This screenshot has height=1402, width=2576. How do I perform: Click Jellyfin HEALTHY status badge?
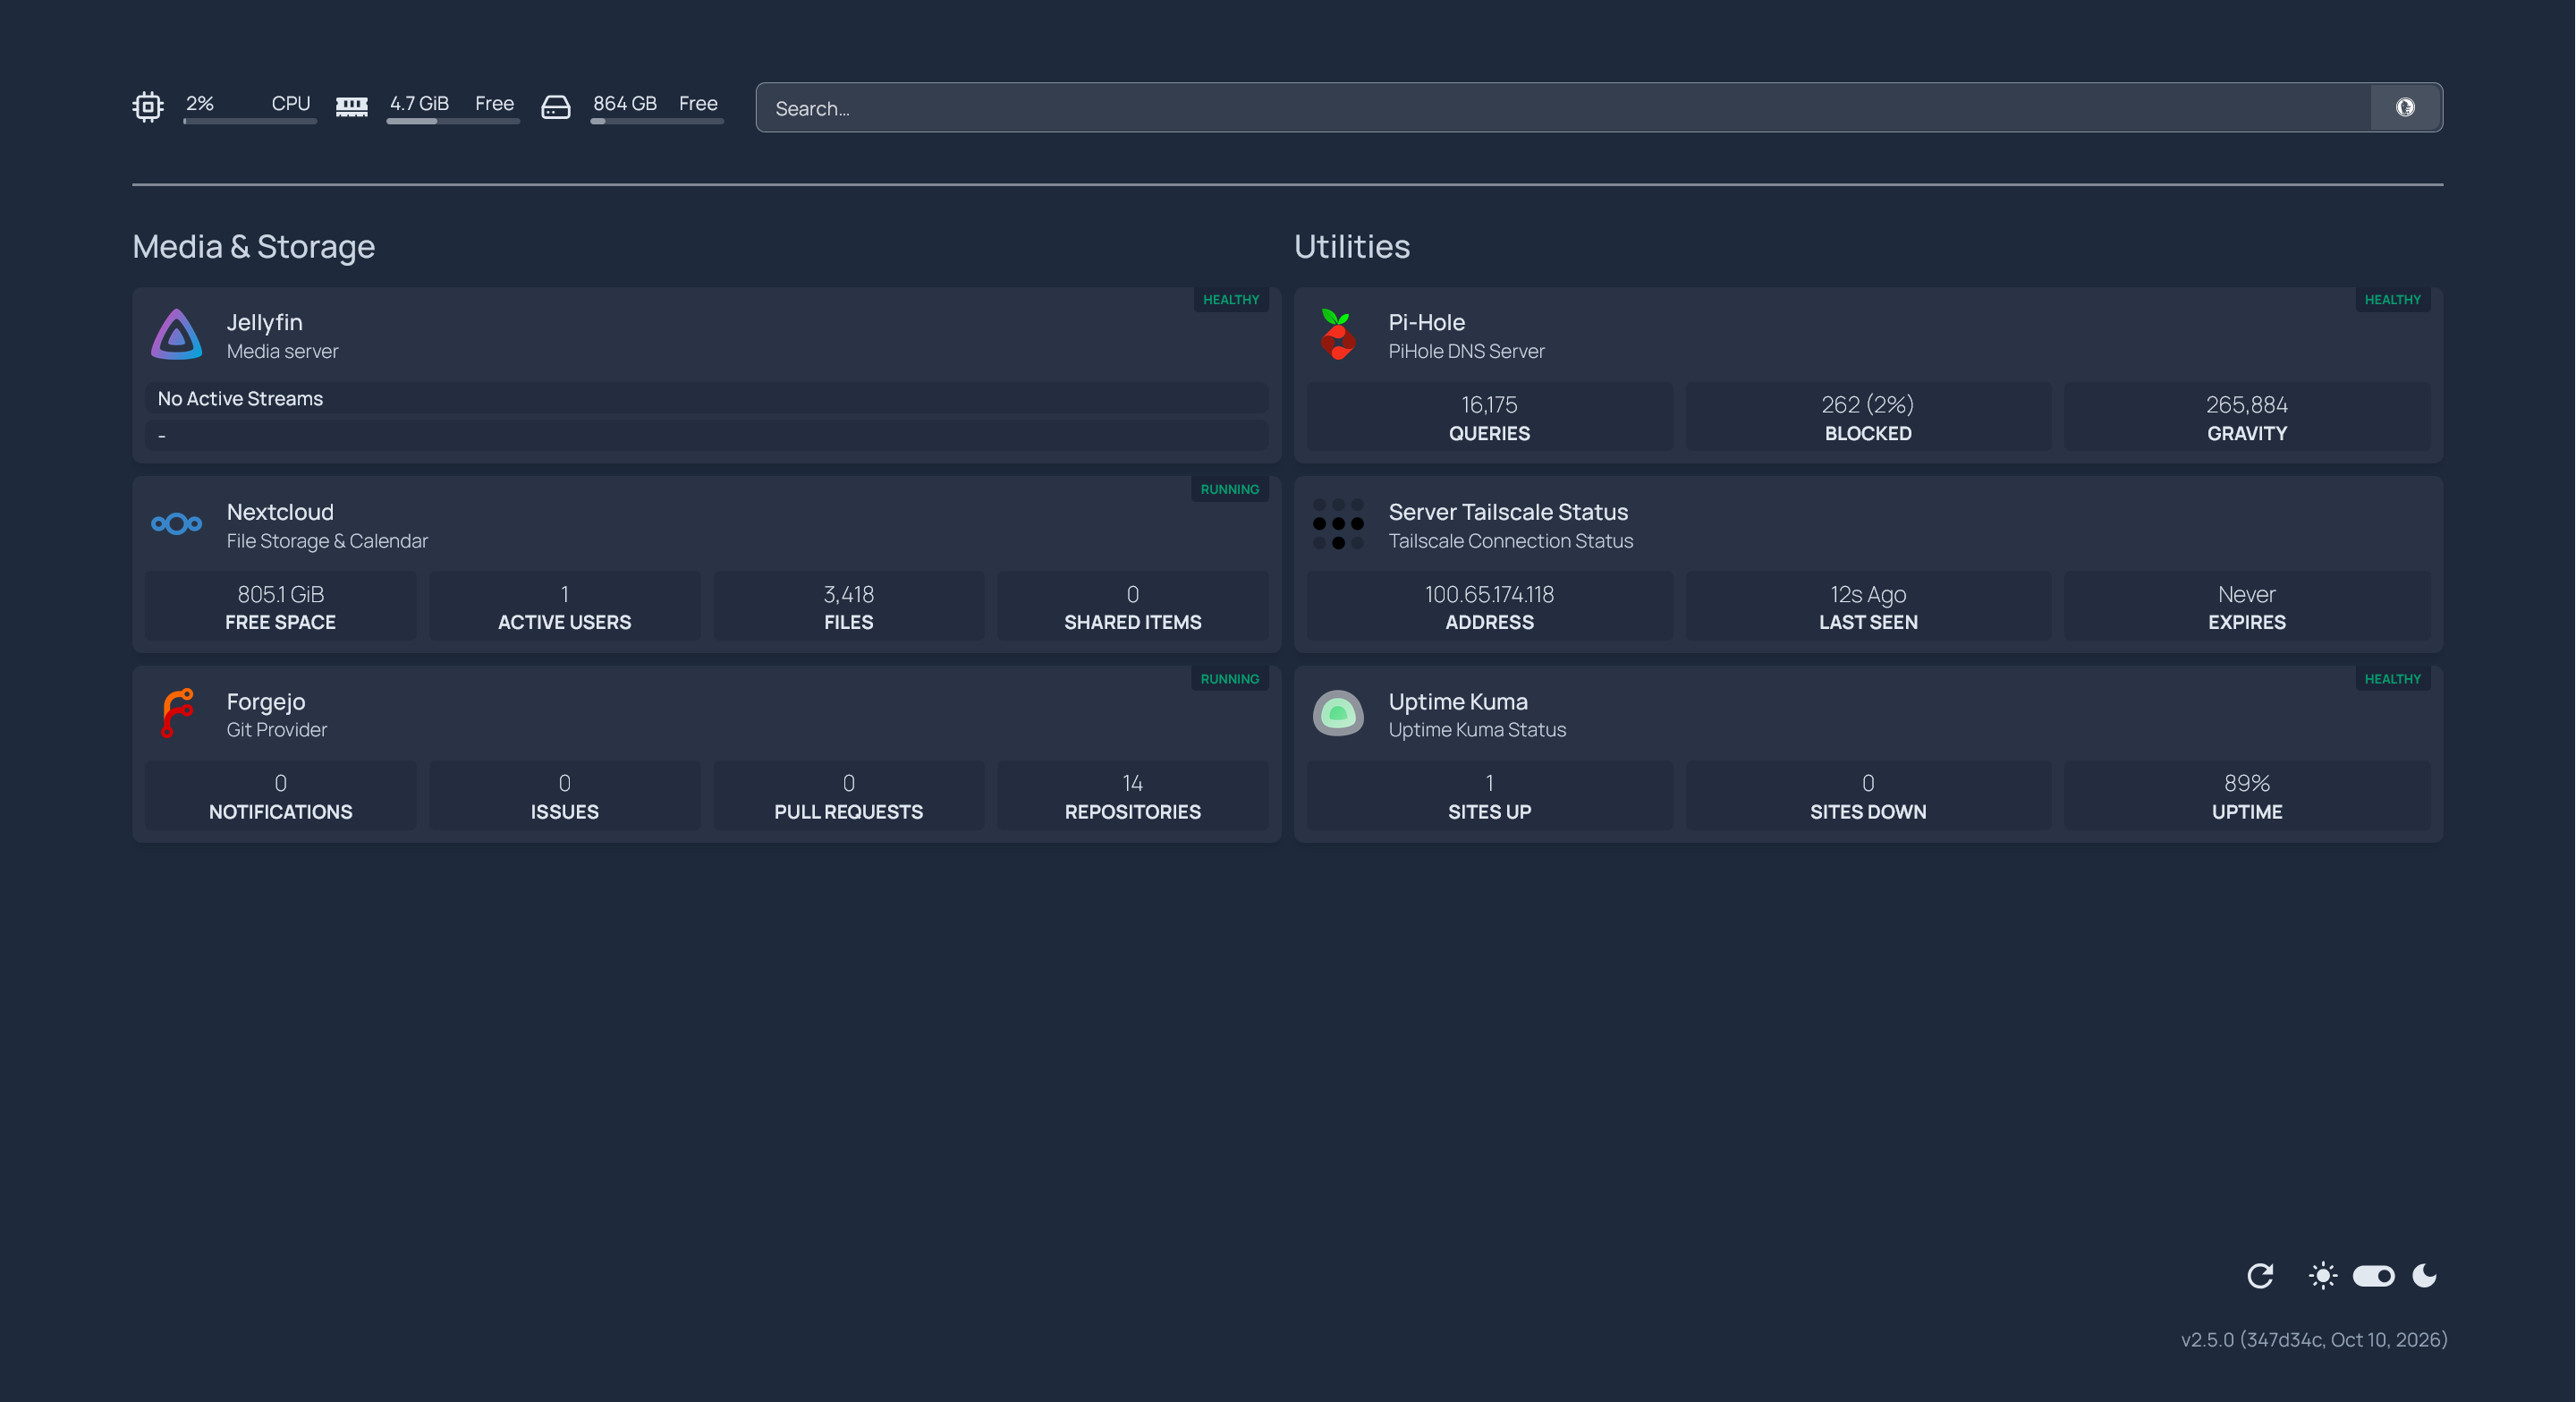pos(1231,300)
